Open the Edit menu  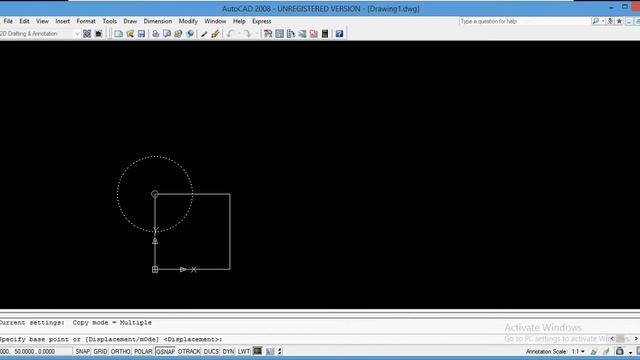(24, 21)
